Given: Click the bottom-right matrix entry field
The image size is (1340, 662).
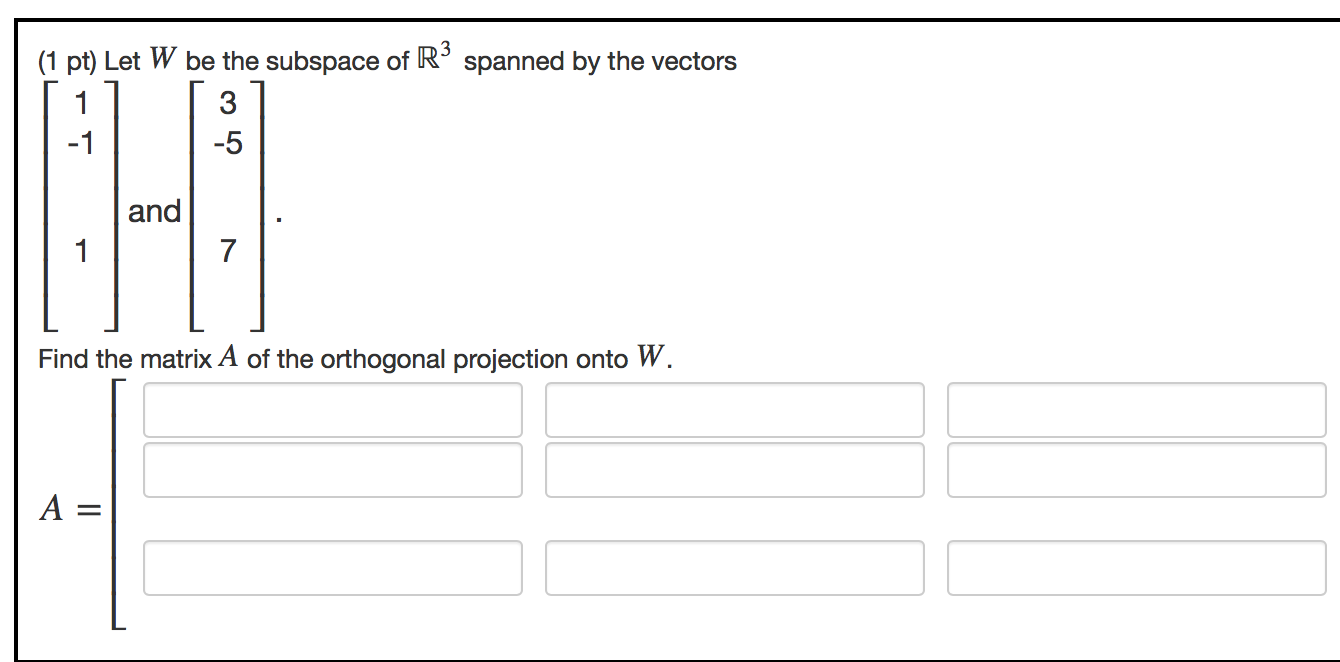Looking at the screenshot, I should pyautogui.click(x=1136, y=567).
